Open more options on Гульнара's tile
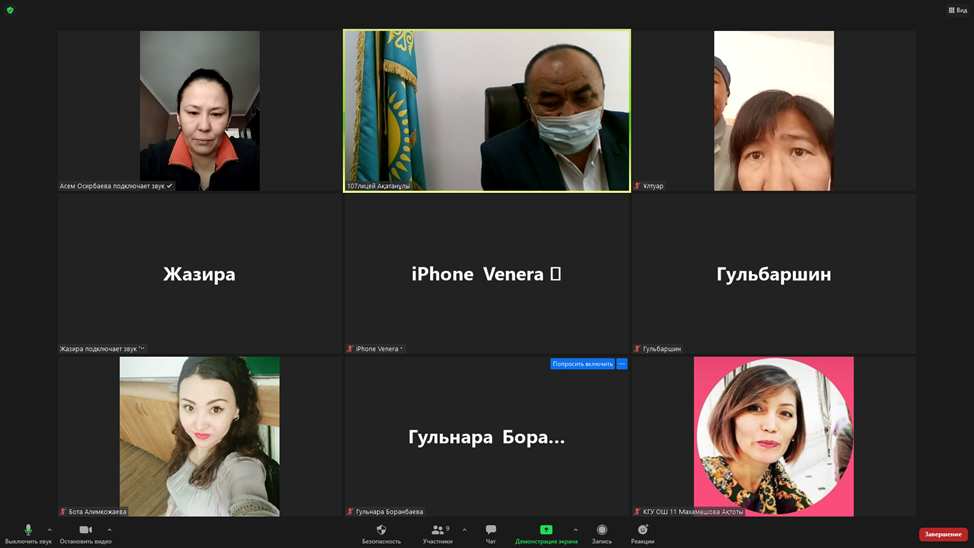 (x=622, y=364)
